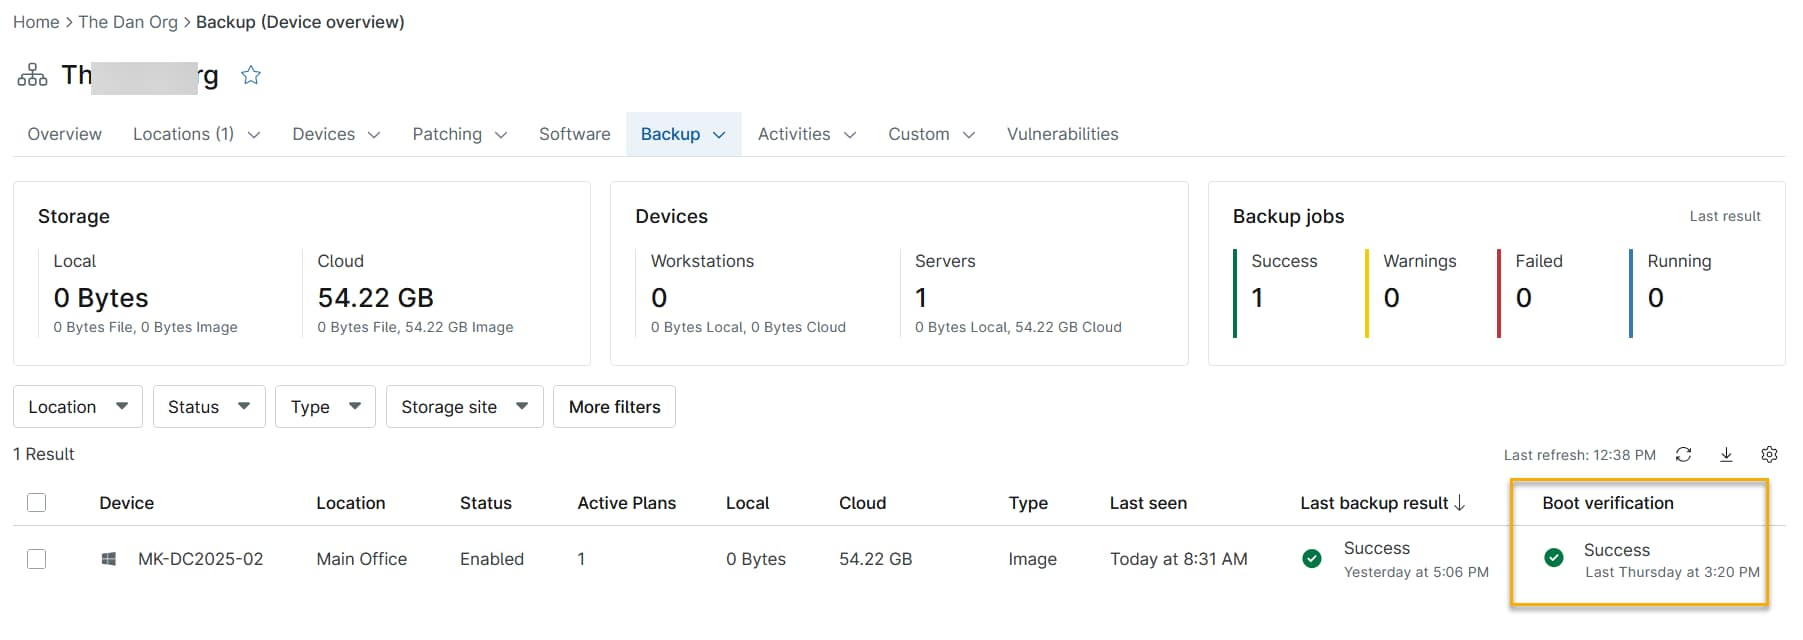Click the boot verification success checkmark

[1554, 558]
